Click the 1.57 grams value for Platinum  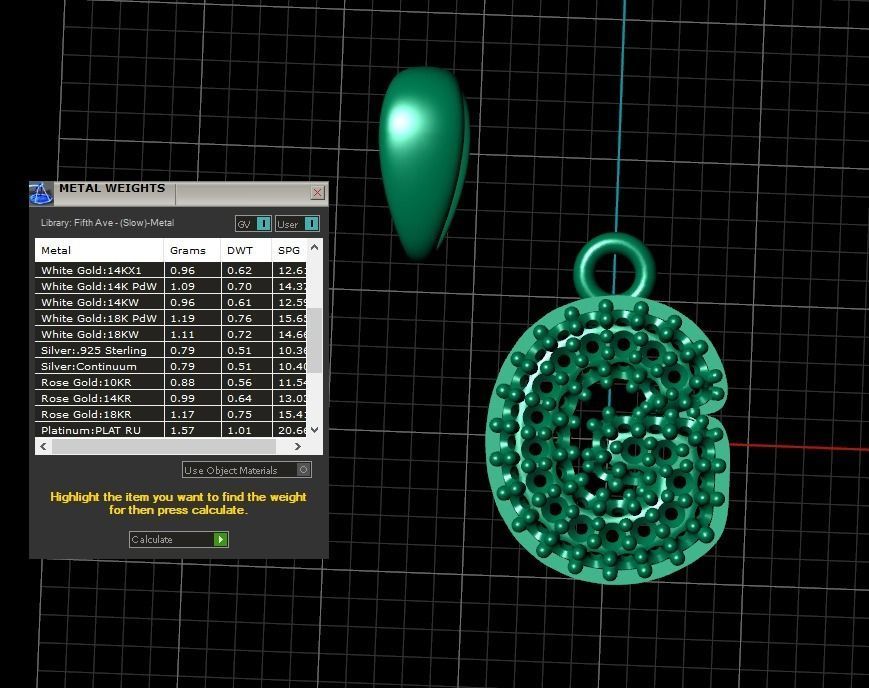point(182,431)
